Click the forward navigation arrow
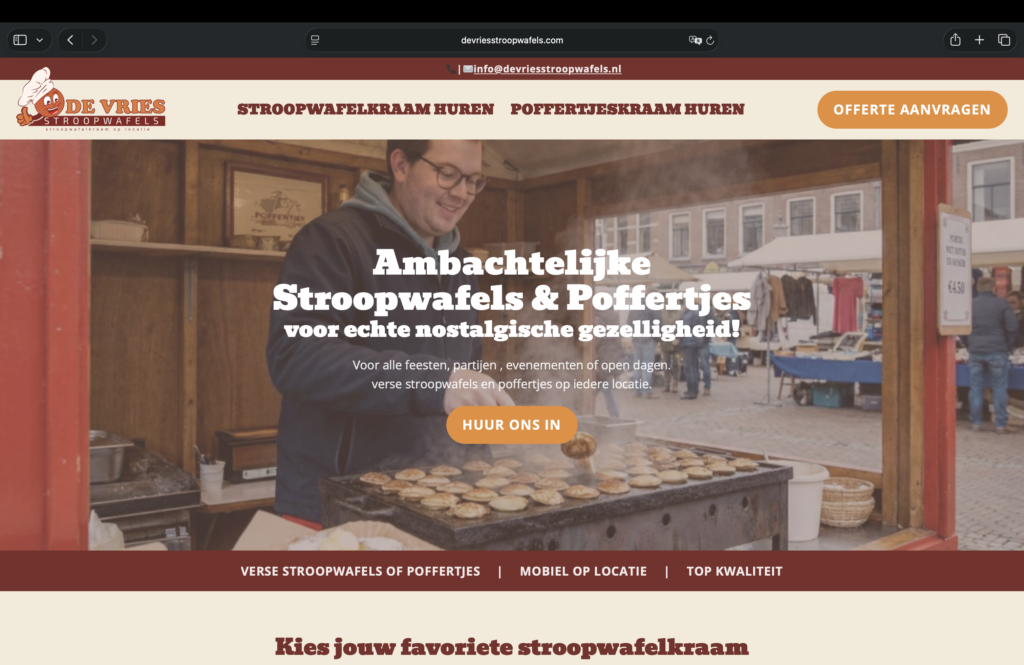 point(94,40)
